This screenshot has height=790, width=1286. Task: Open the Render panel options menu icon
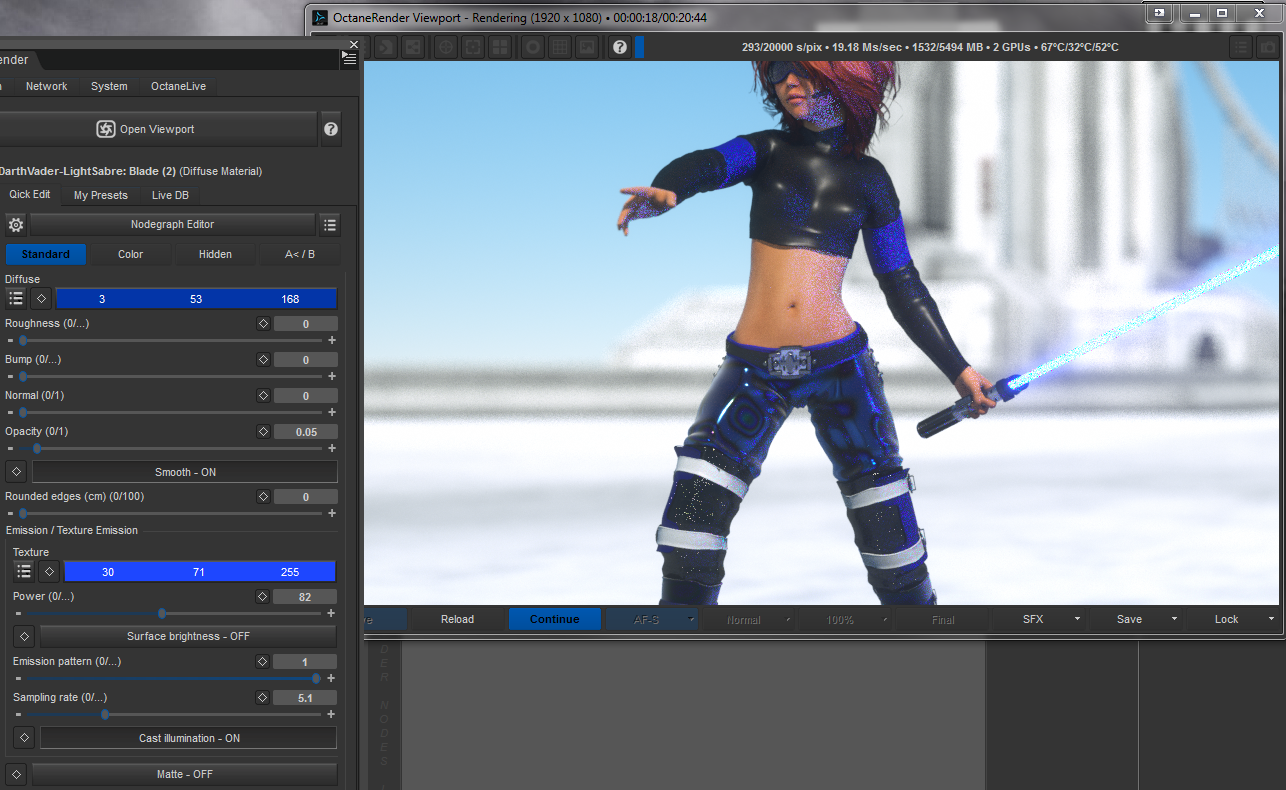pos(349,60)
